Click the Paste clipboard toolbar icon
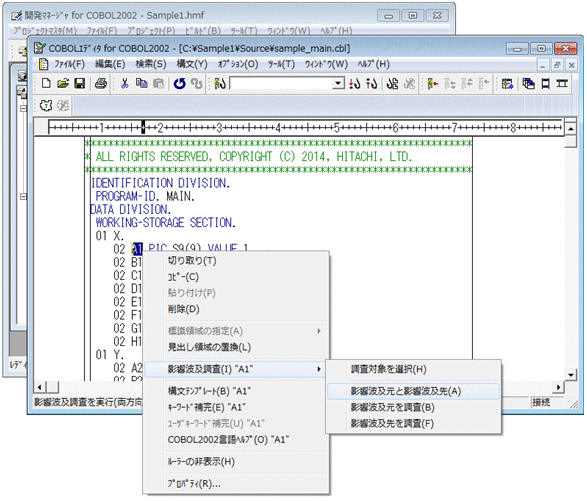The width and height of the screenshot is (587, 501). (159, 83)
